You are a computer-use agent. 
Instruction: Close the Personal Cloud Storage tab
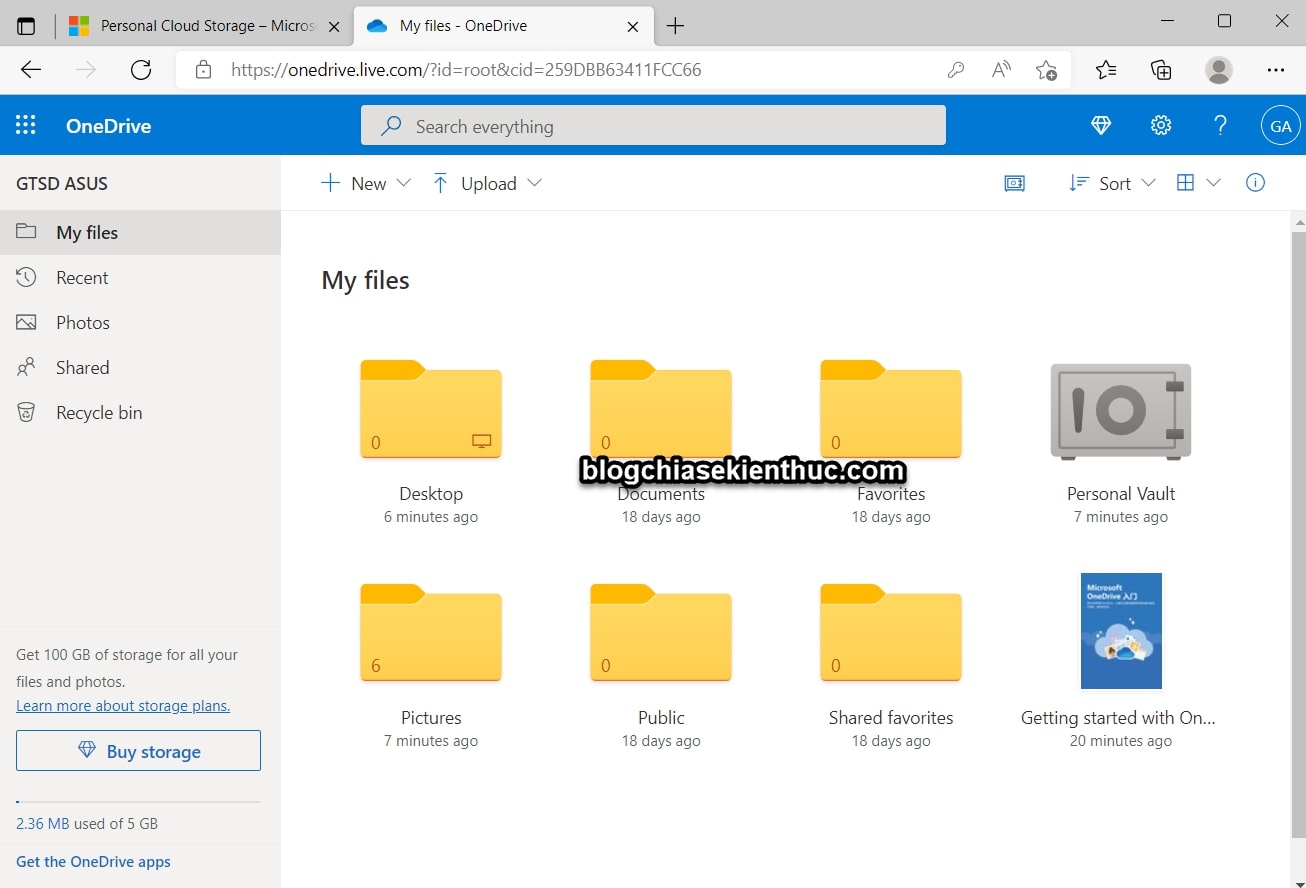pyautogui.click(x=332, y=27)
